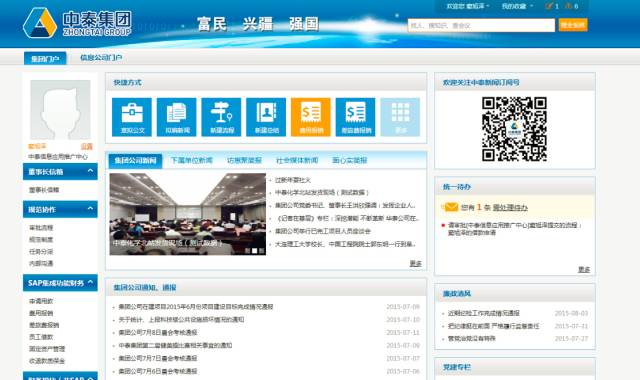Click 更多 link under the news list

click(416, 264)
